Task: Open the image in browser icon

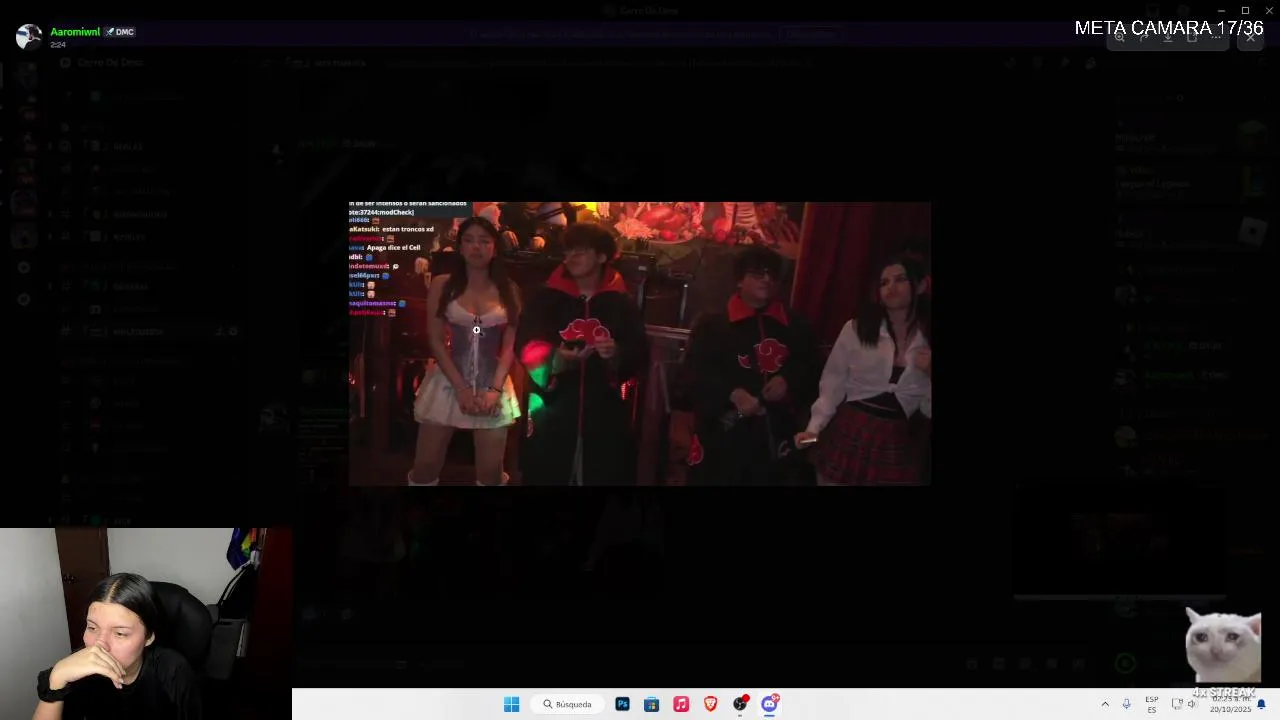Action: click(x=1192, y=37)
